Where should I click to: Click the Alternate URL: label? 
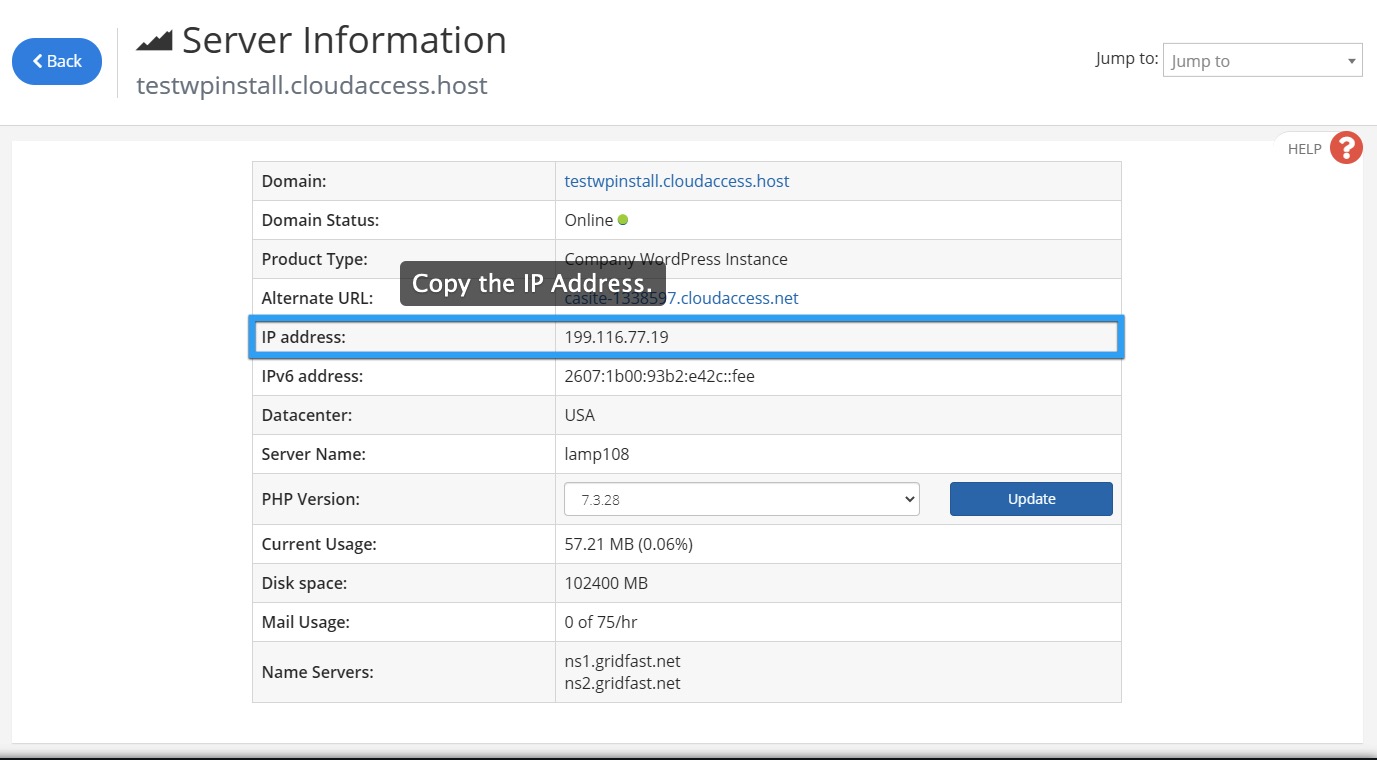pos(317,298)
